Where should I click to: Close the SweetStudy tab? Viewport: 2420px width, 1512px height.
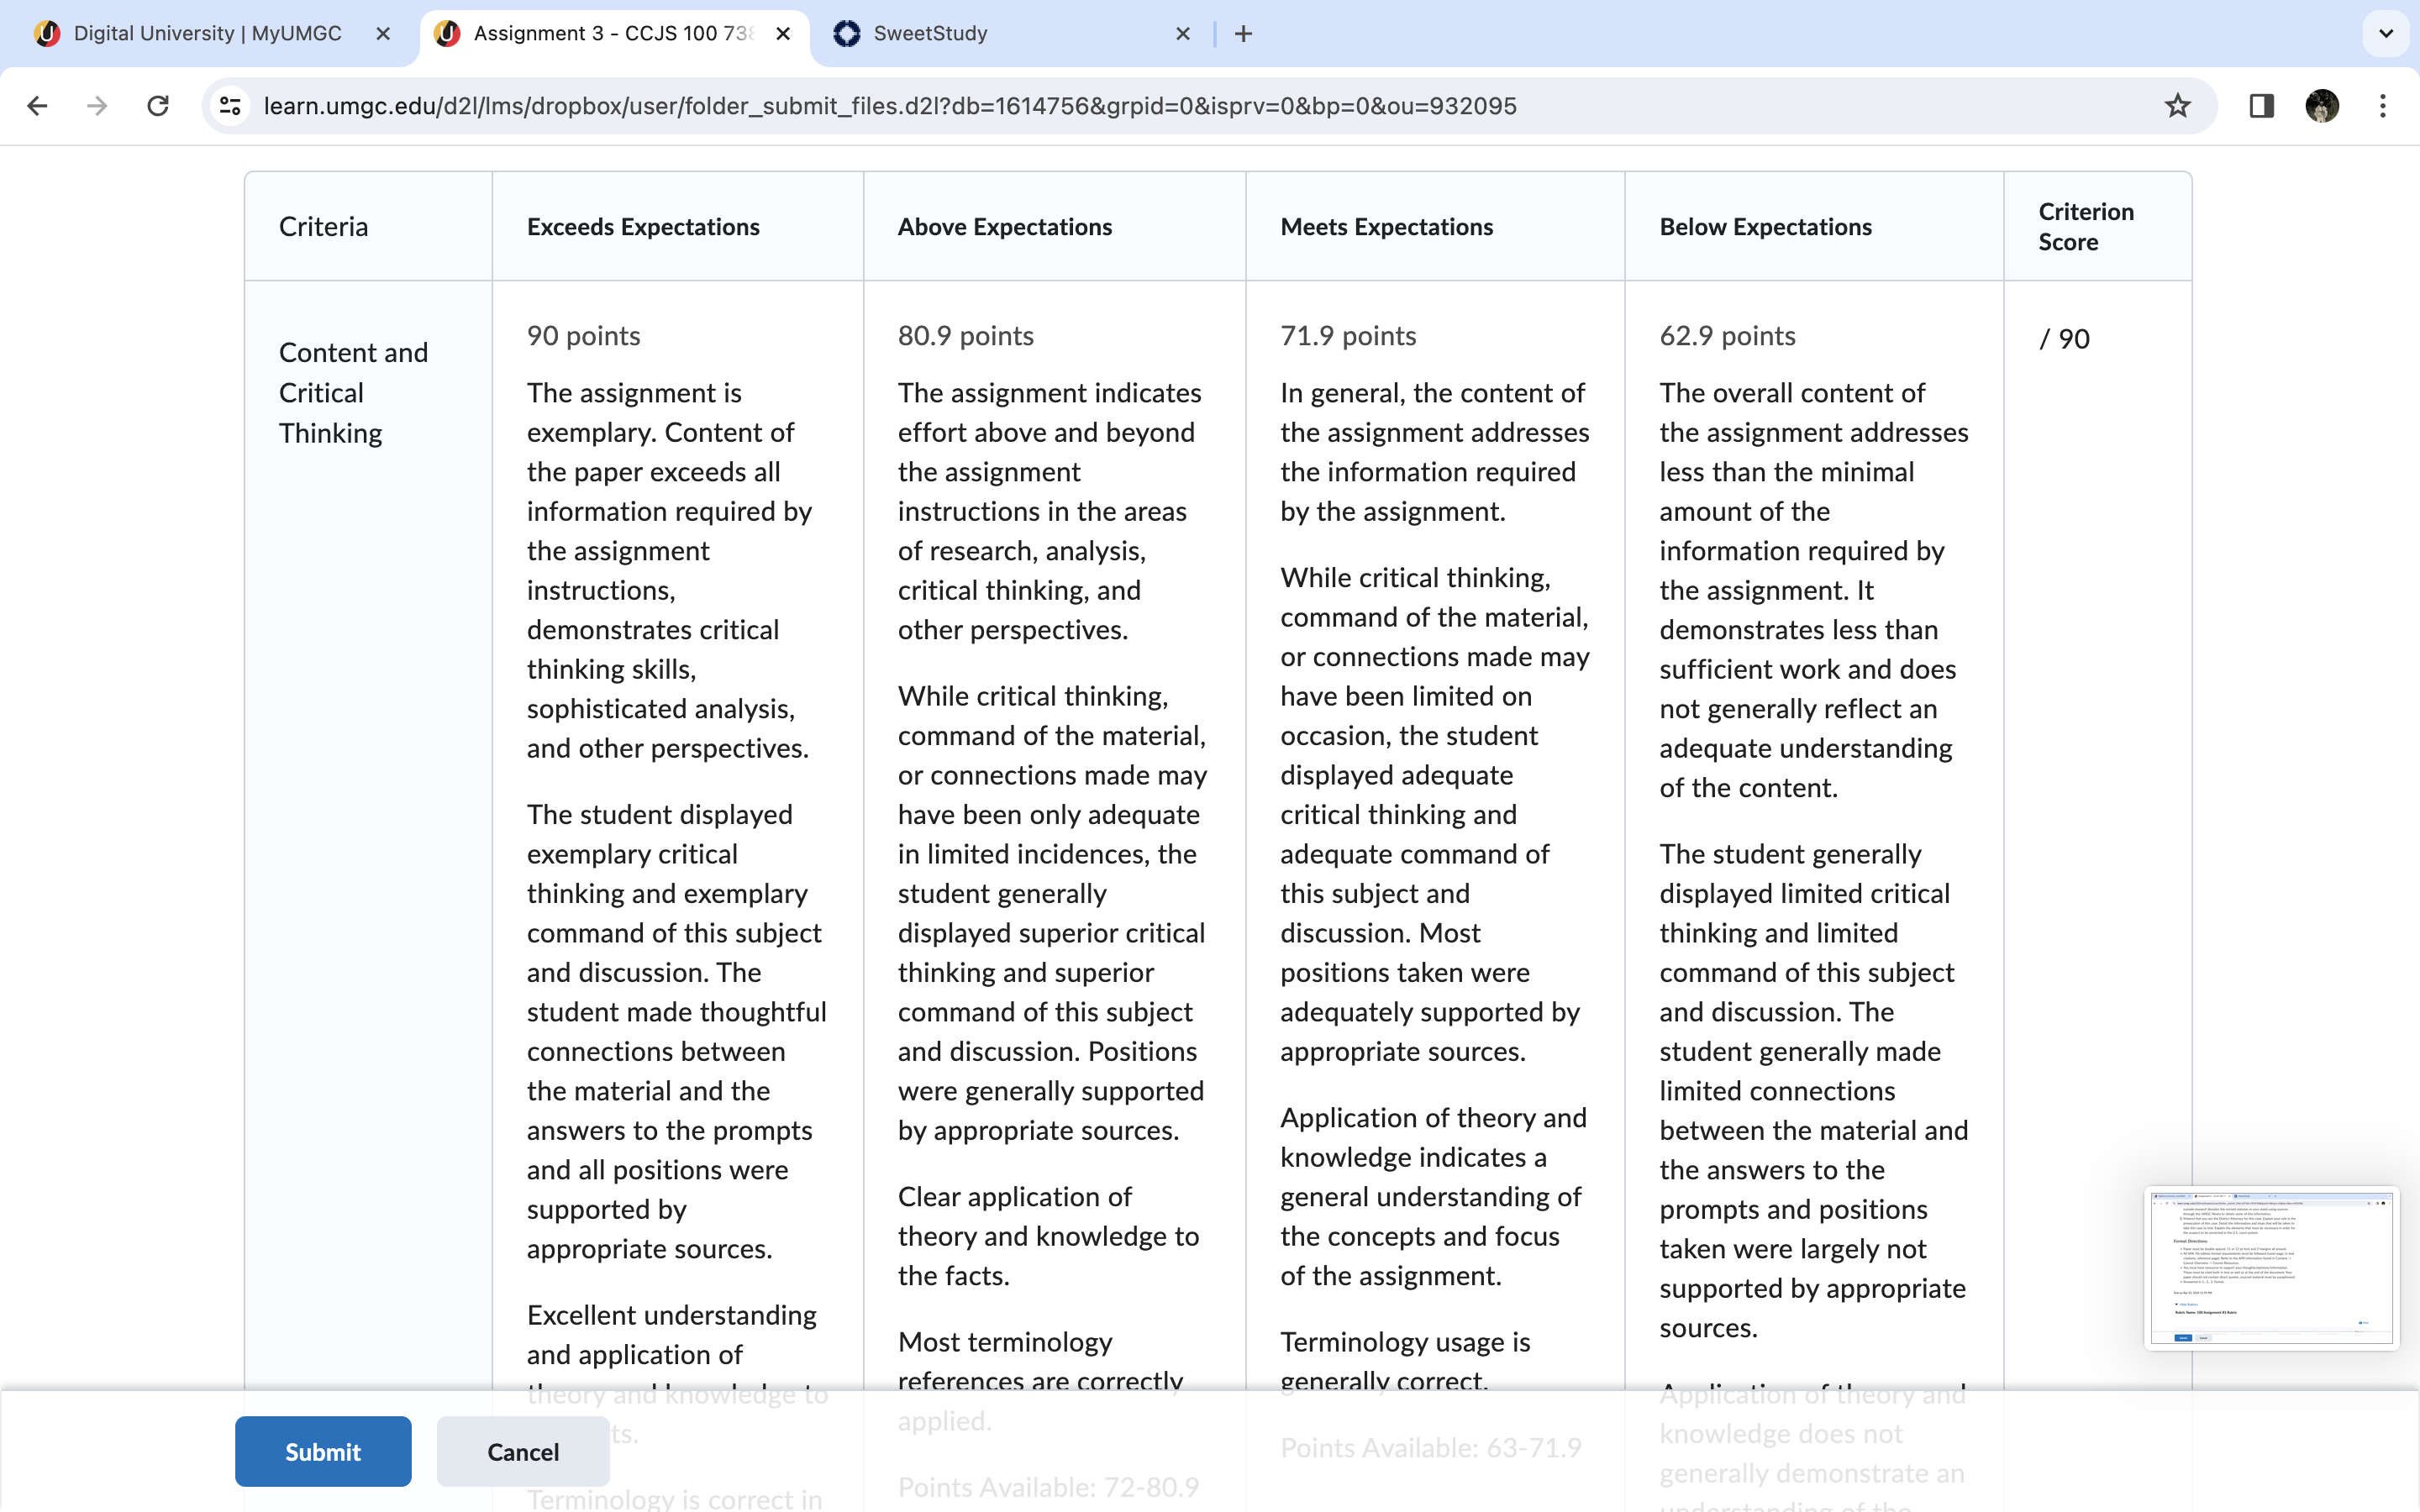[x=1183, y=34]
